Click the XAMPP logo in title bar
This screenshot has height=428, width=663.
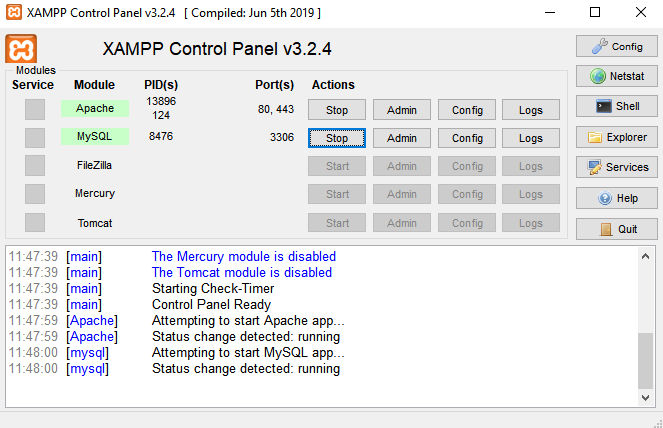(14, 12)
